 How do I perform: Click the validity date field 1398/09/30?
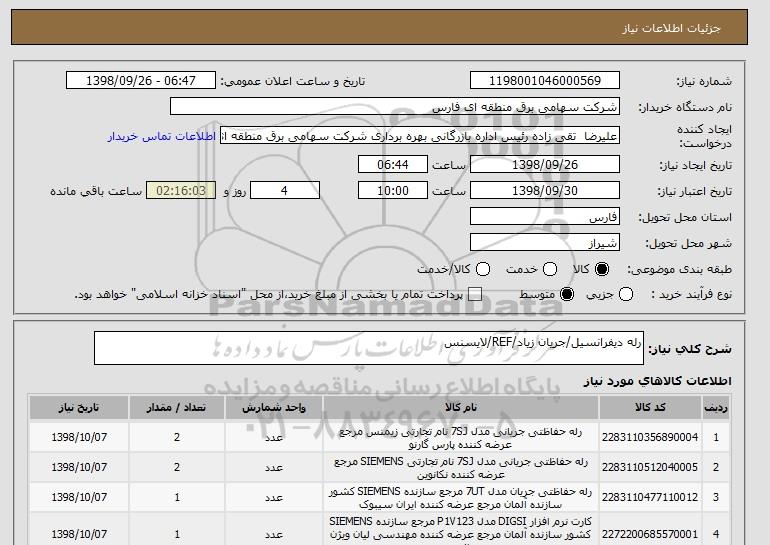(x=545, y=191)
